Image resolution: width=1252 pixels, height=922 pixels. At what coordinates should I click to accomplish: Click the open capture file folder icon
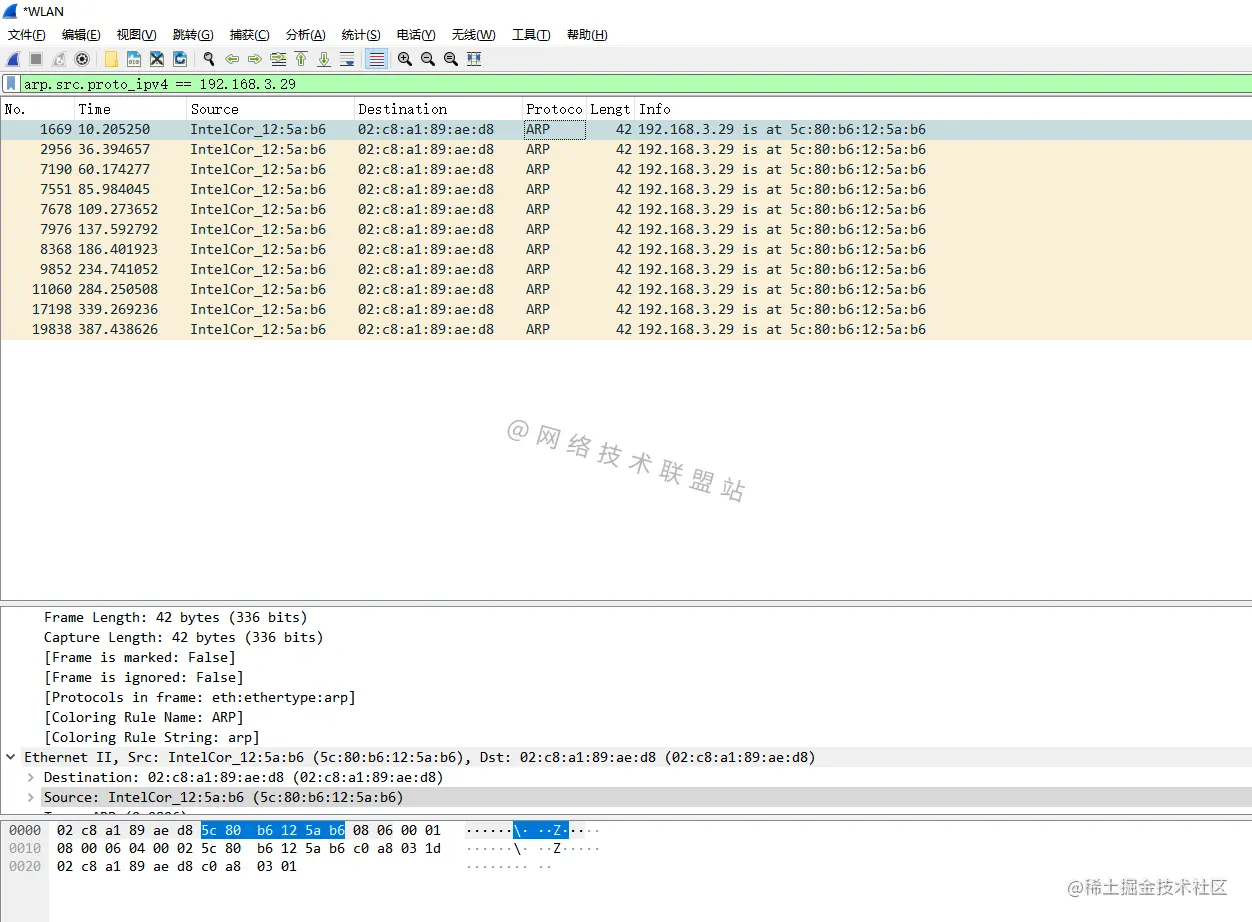pos(111,59)
